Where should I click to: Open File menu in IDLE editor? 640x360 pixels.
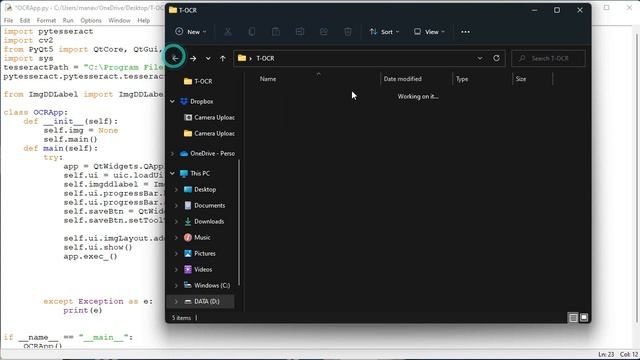tap(8, 20)
